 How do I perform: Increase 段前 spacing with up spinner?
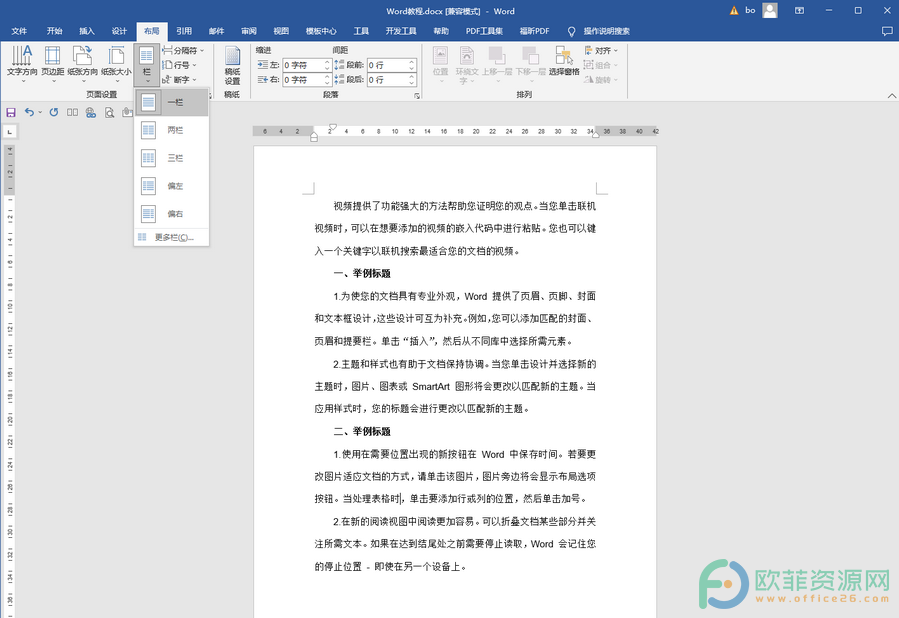tap(412, 62)
